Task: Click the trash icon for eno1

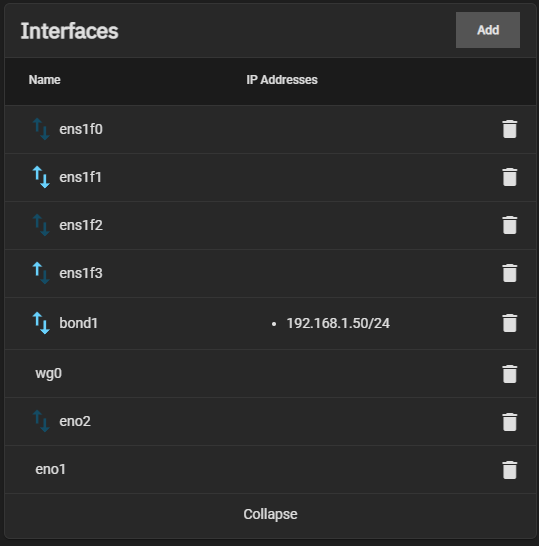Action: pyautogui.click(x=509, y=470)
